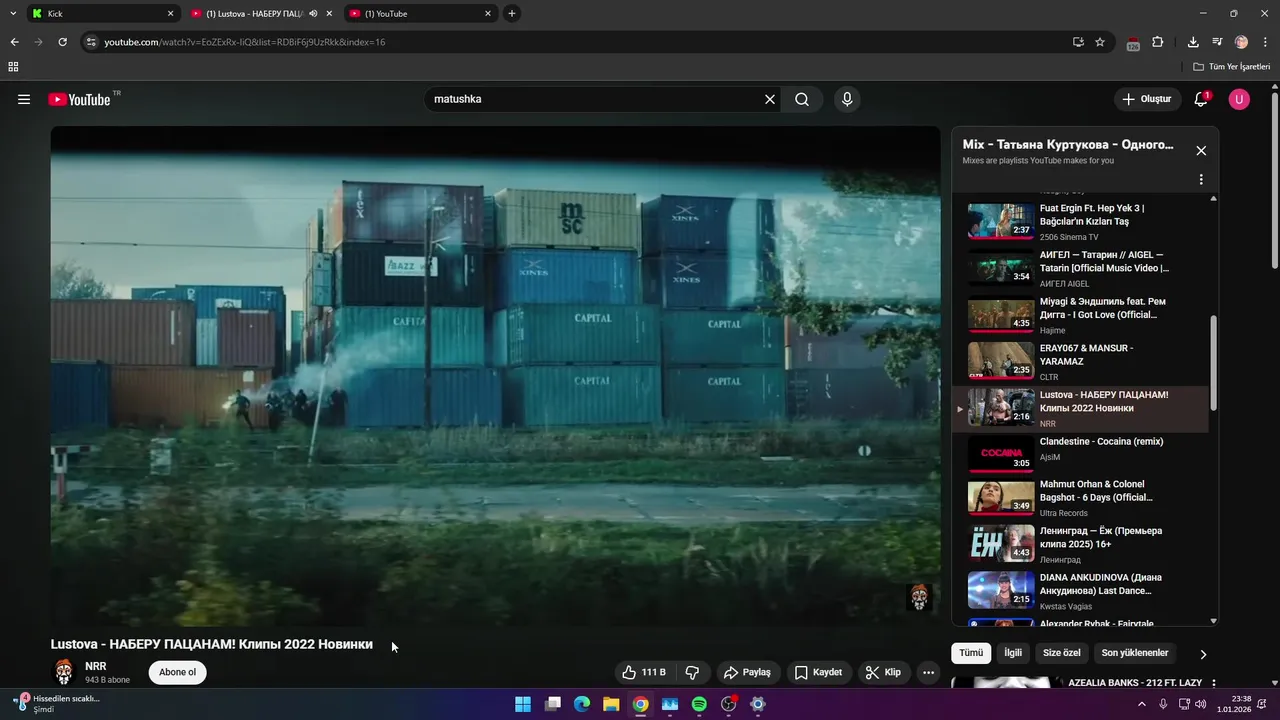Switch to the (1) YouTube browser tab
1280x720 pixels.
click(420, 14)
